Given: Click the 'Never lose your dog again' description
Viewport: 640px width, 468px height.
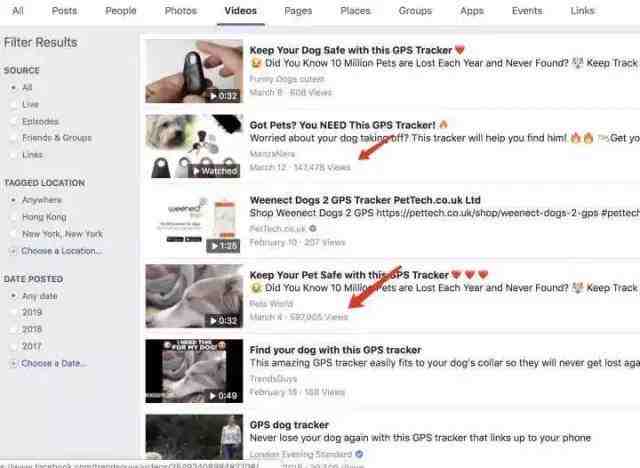Looking at the screenshot, I should click(420, 438).
